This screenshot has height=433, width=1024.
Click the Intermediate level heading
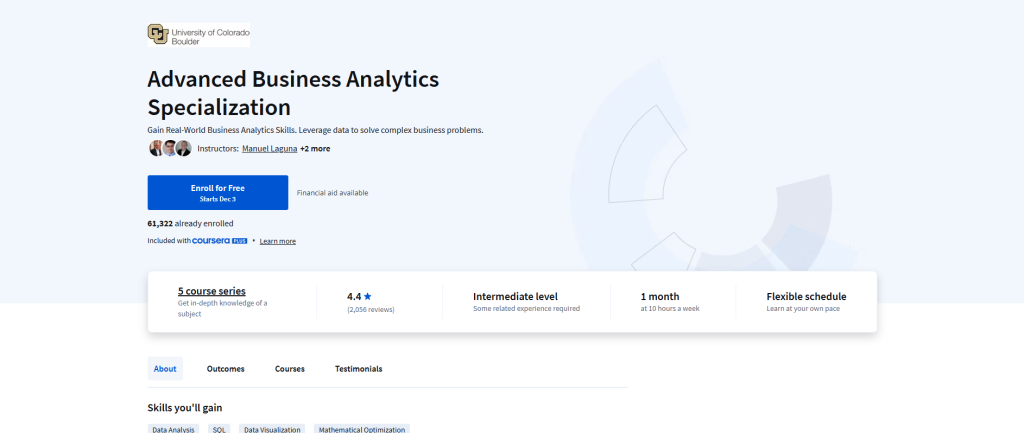pyautogui.click(x=515, y=297)
